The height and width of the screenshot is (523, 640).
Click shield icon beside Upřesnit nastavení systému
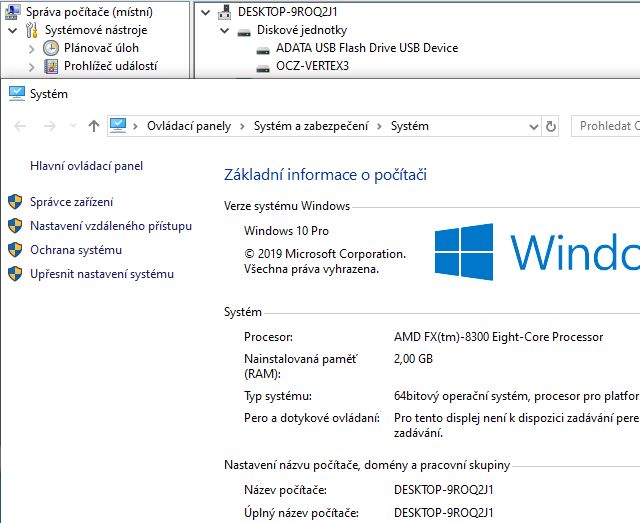[x=15, y=274]
